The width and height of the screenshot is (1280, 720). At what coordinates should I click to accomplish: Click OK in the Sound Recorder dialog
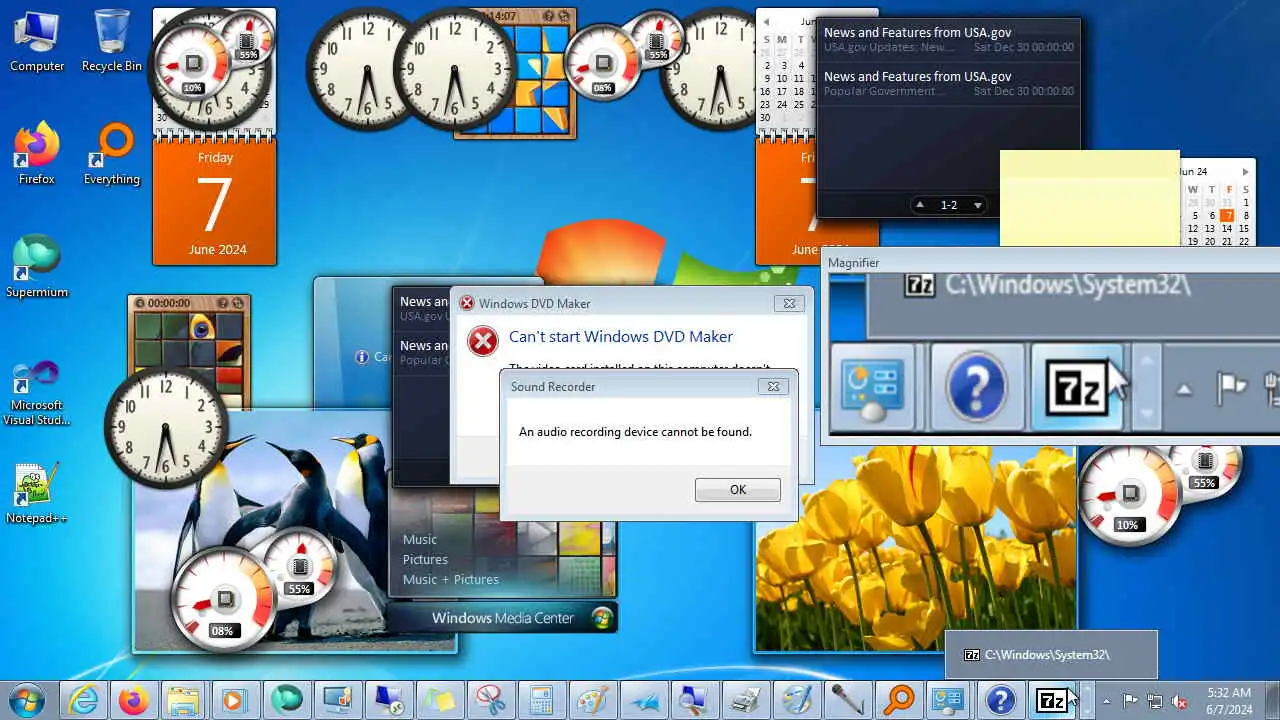(738, 490)
